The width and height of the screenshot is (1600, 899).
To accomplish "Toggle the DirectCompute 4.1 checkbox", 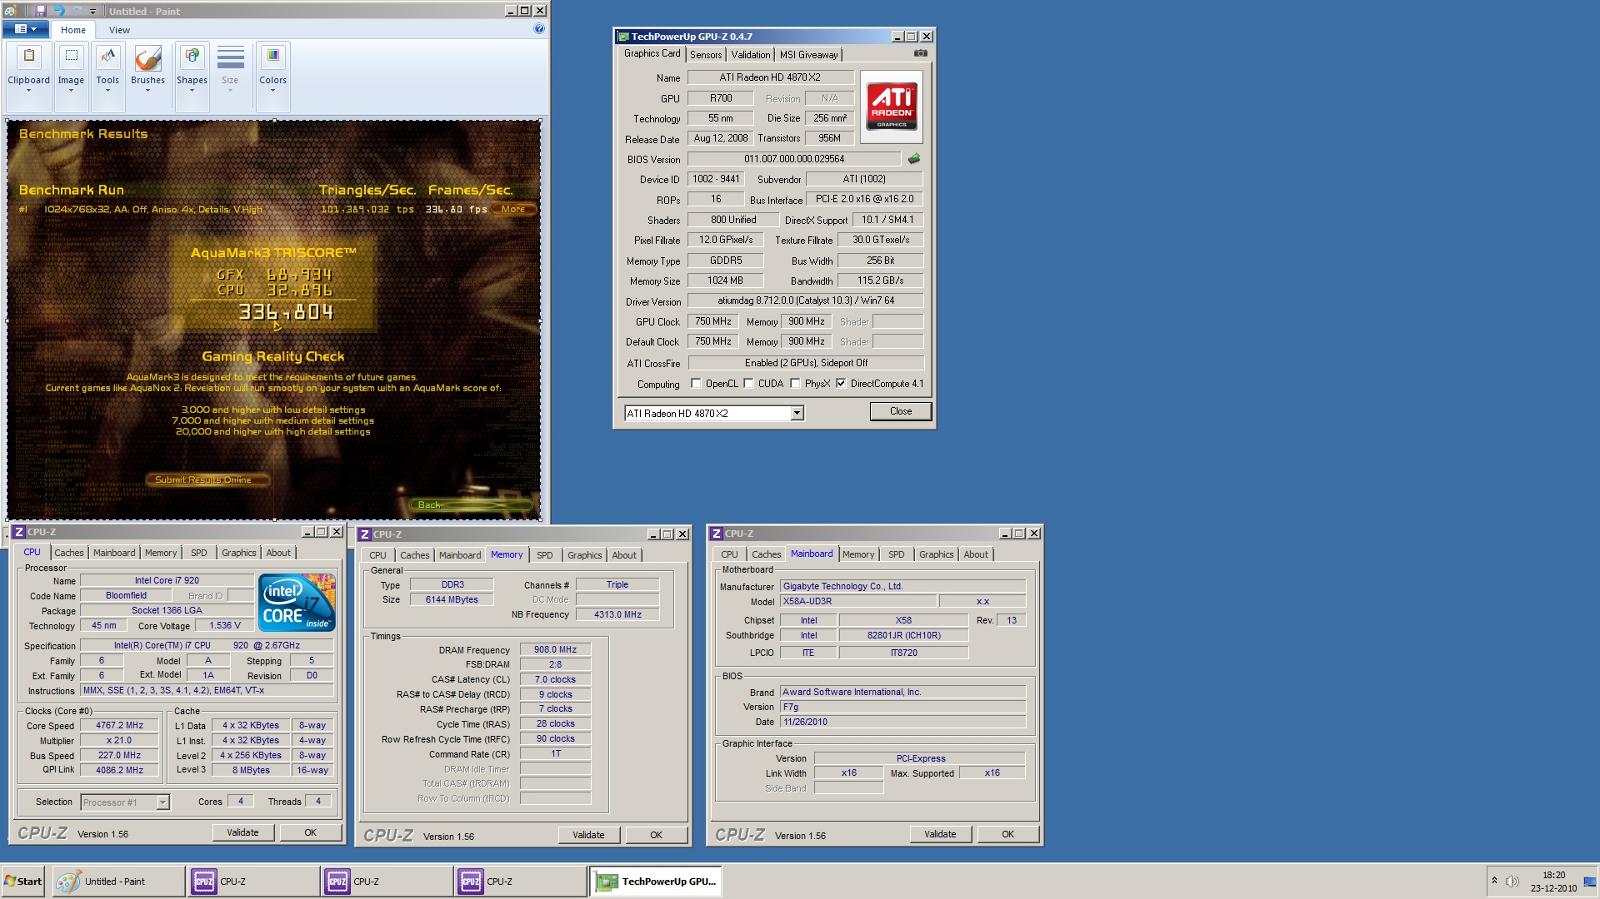I will tap(841, 383).
